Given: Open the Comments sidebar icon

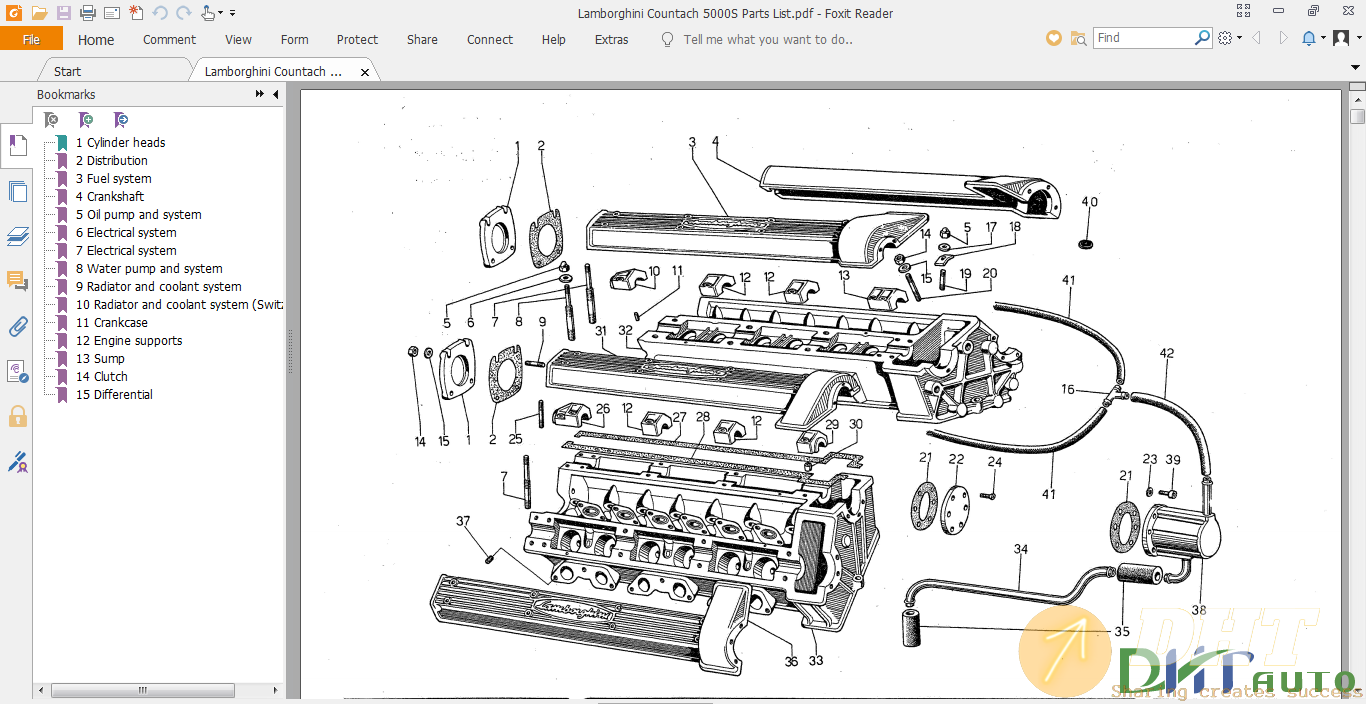Looking at the screenshot, I should click(x=17, y=281).
